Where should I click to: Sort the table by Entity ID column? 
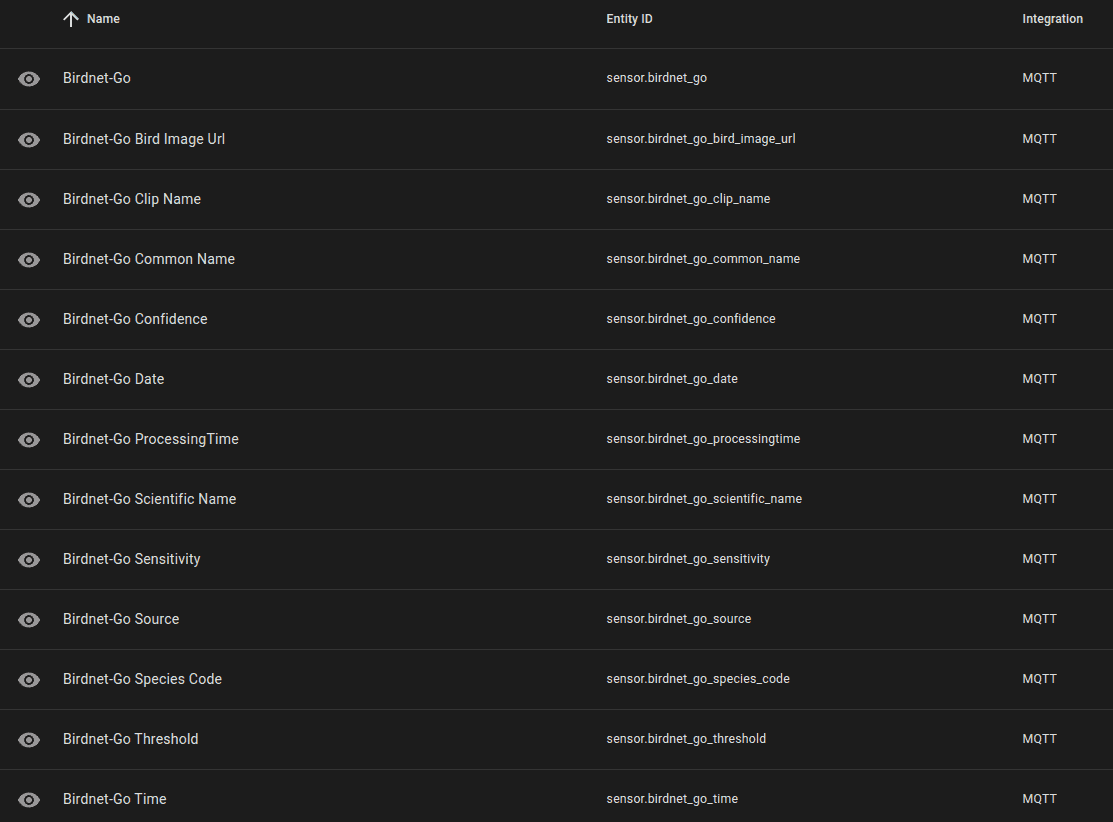click(629, 19)
